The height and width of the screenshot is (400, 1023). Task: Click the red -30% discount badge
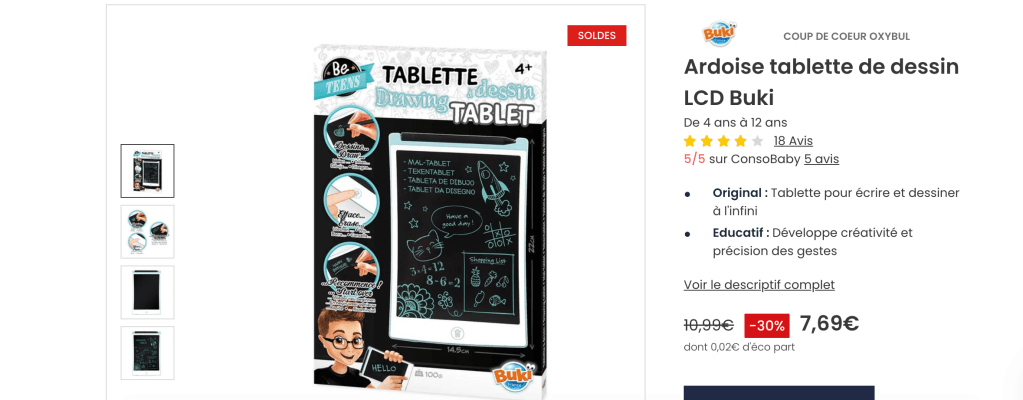coord(767,325)
